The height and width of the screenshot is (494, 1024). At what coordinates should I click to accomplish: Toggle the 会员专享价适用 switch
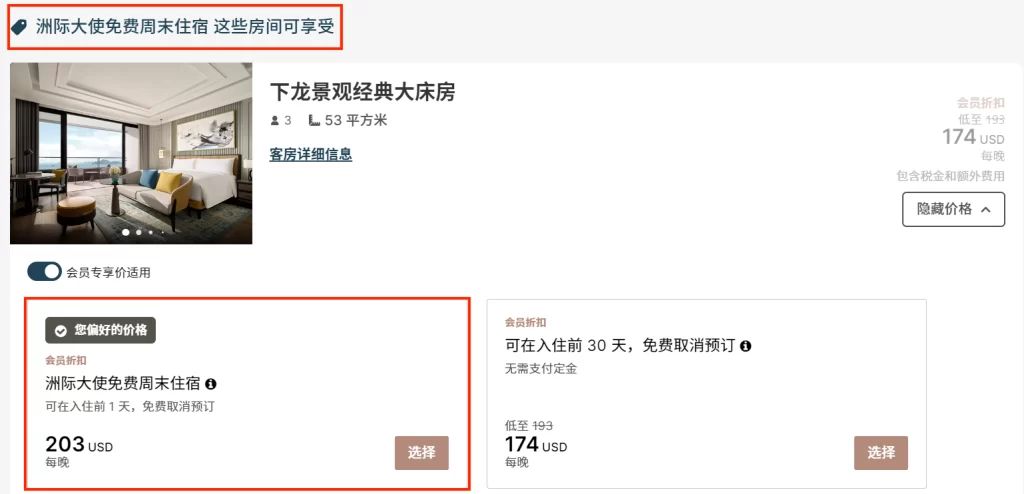click(44, 272)
